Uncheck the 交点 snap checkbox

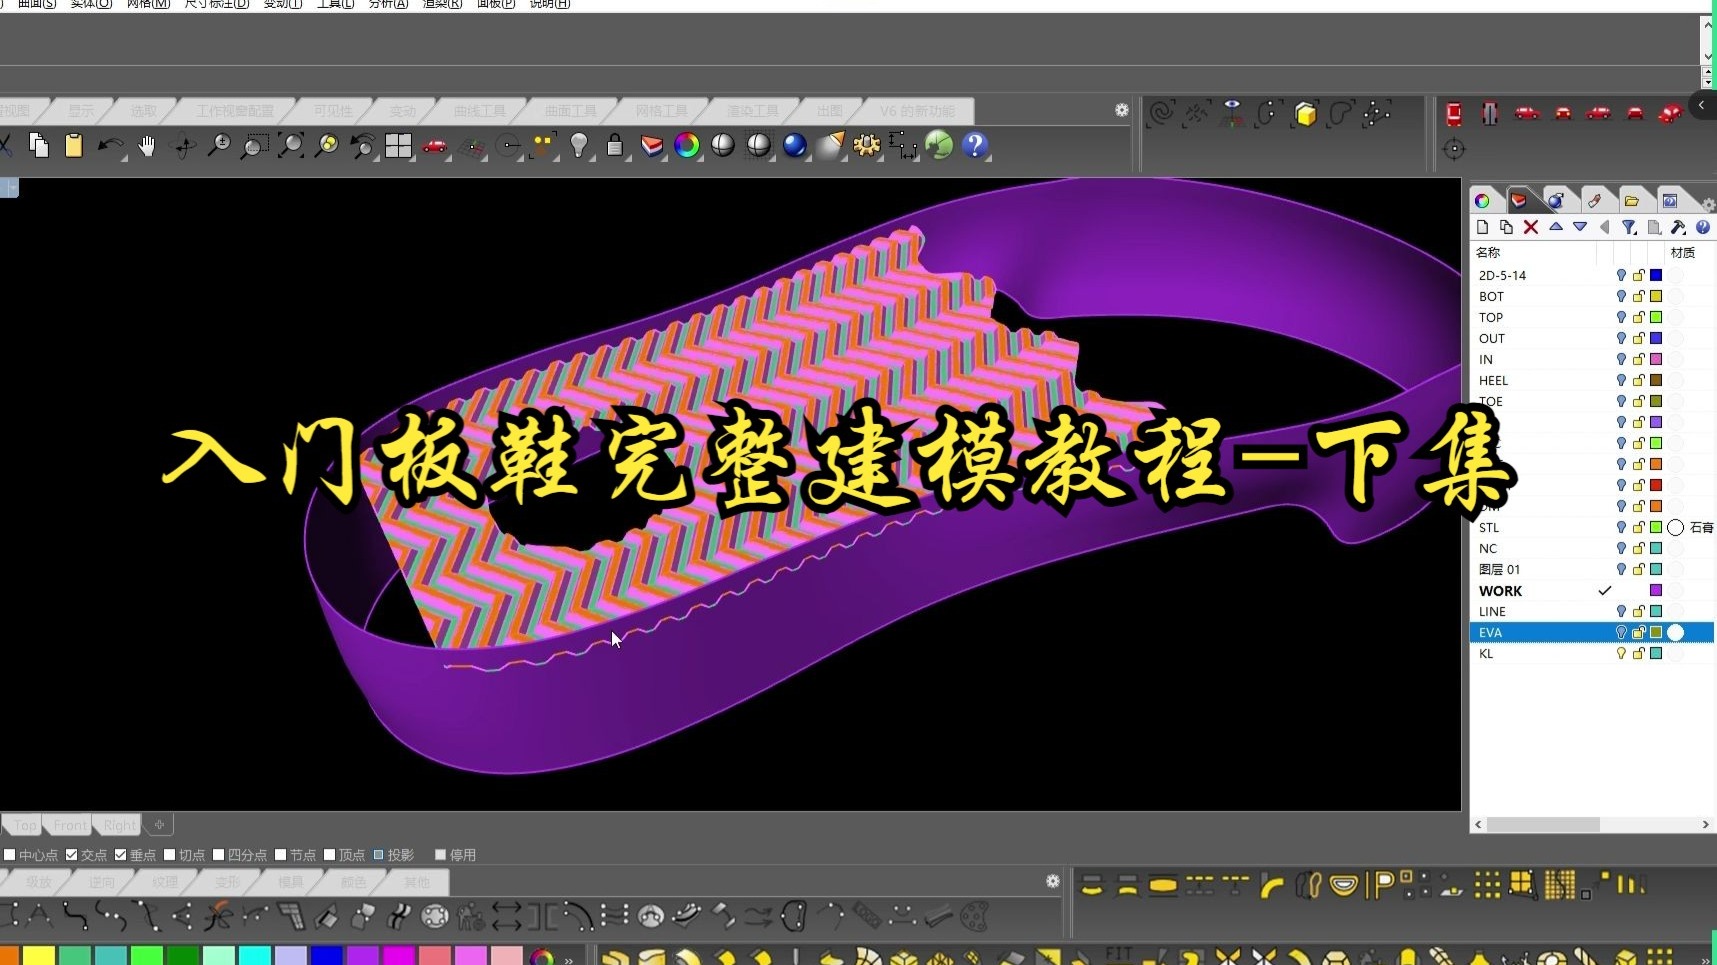click(x=71, y=854)
